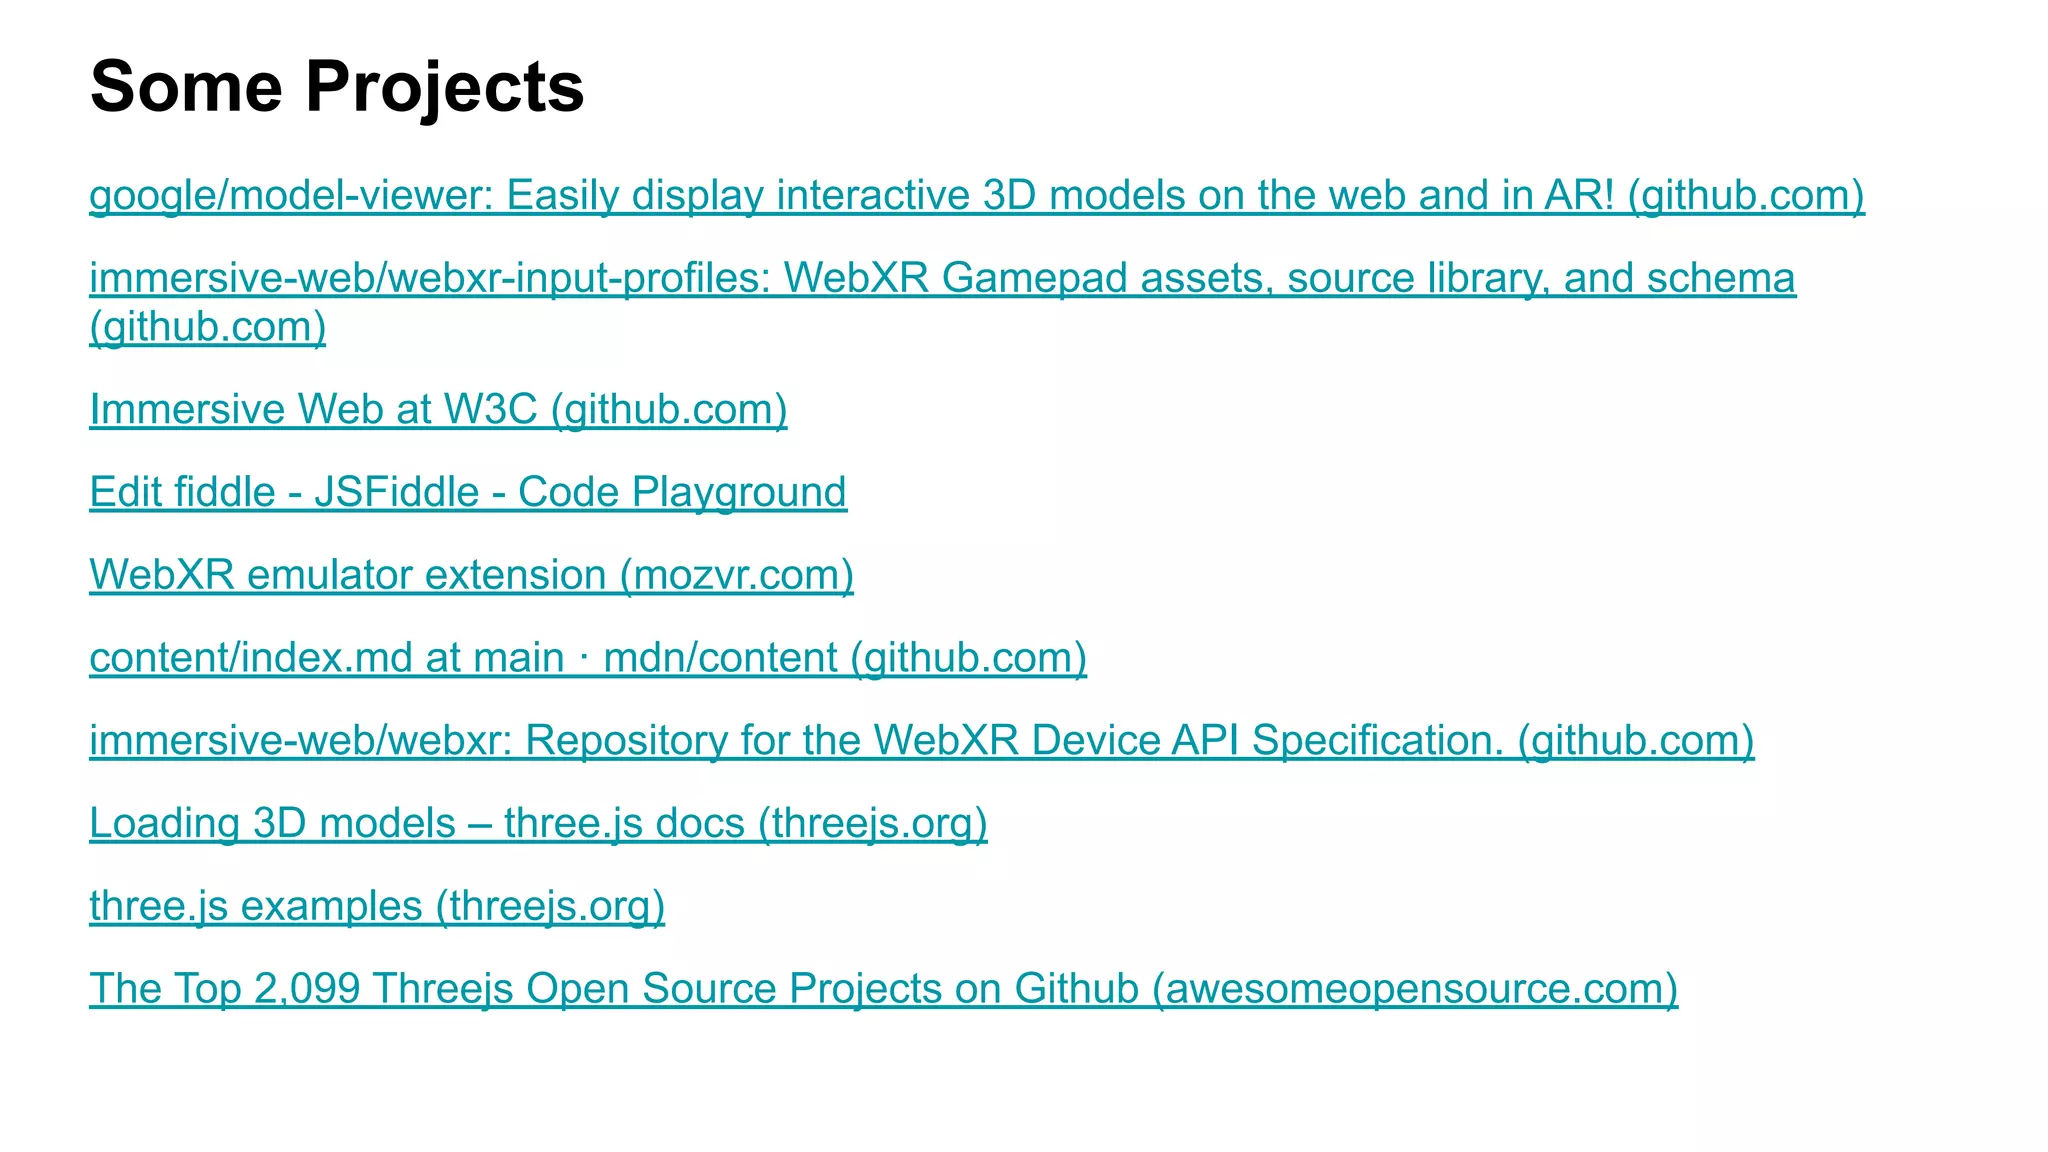Open the content/index.md mdn/content link
2048x1152 pixels.
point(588,658)
